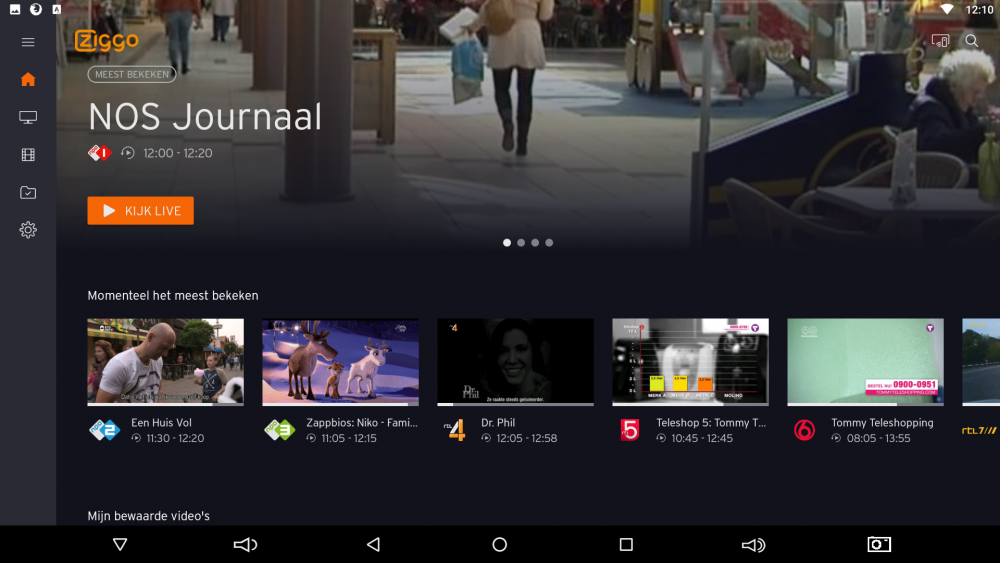This screenshot has width=1000, height=563.
Task: Tap the recent apps square button
Action: tap(626, 545)
